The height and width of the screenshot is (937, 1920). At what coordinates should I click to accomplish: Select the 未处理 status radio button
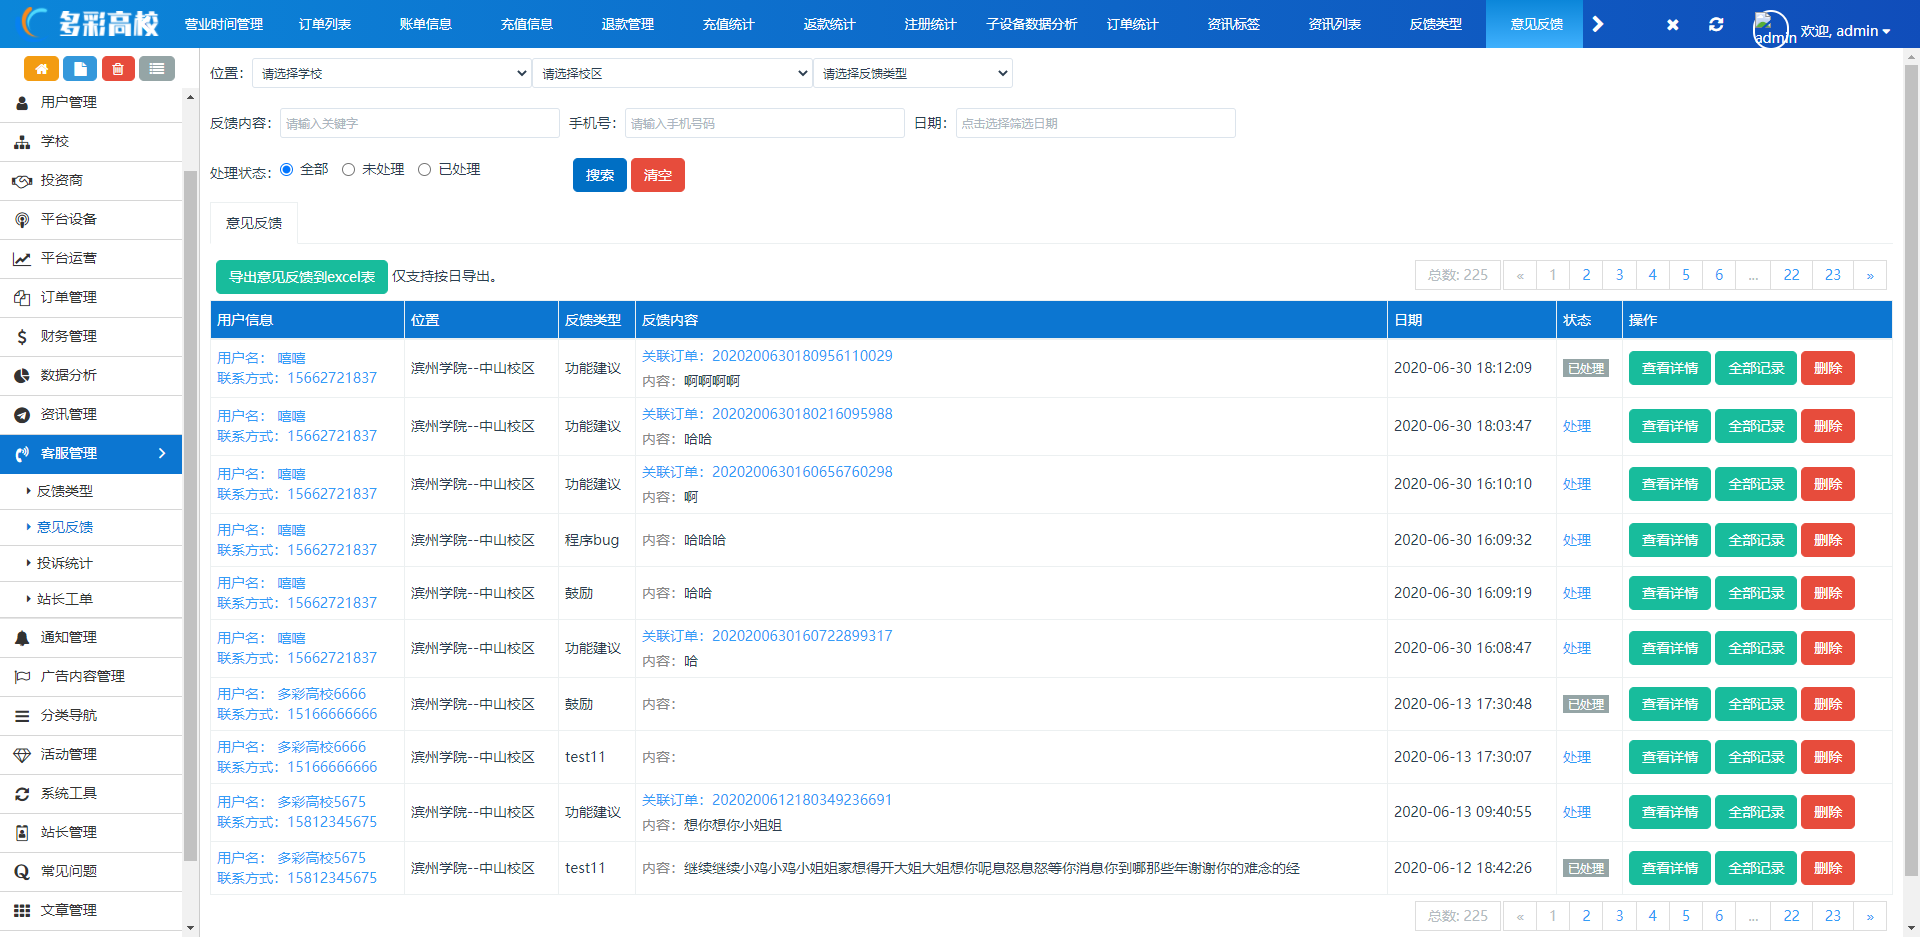(x=348, y=169)
